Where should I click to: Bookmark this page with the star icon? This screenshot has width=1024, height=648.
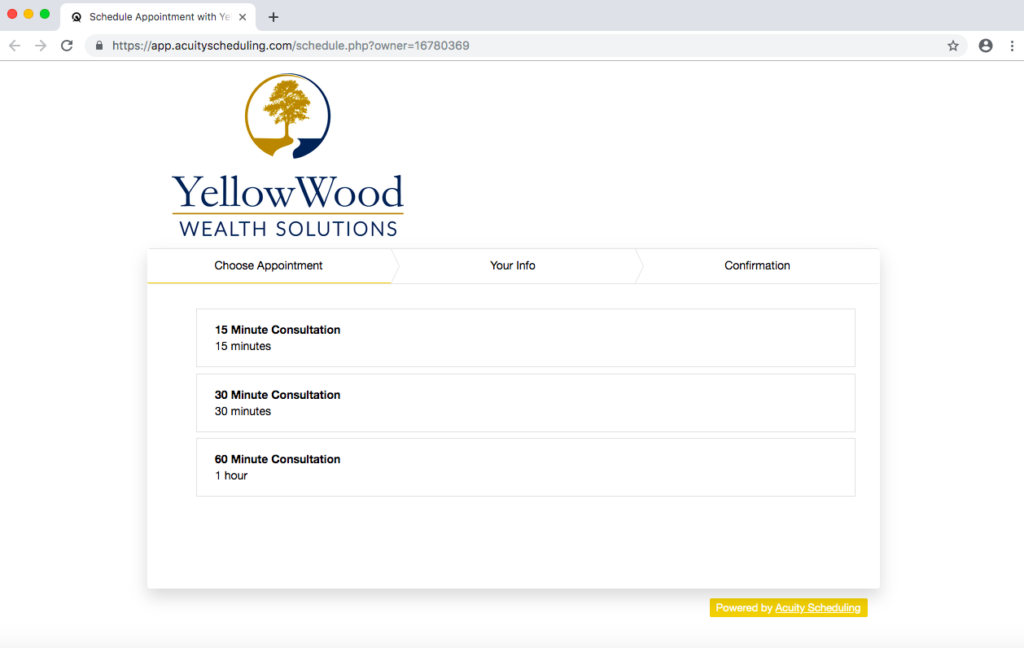[x=953, y=46]
